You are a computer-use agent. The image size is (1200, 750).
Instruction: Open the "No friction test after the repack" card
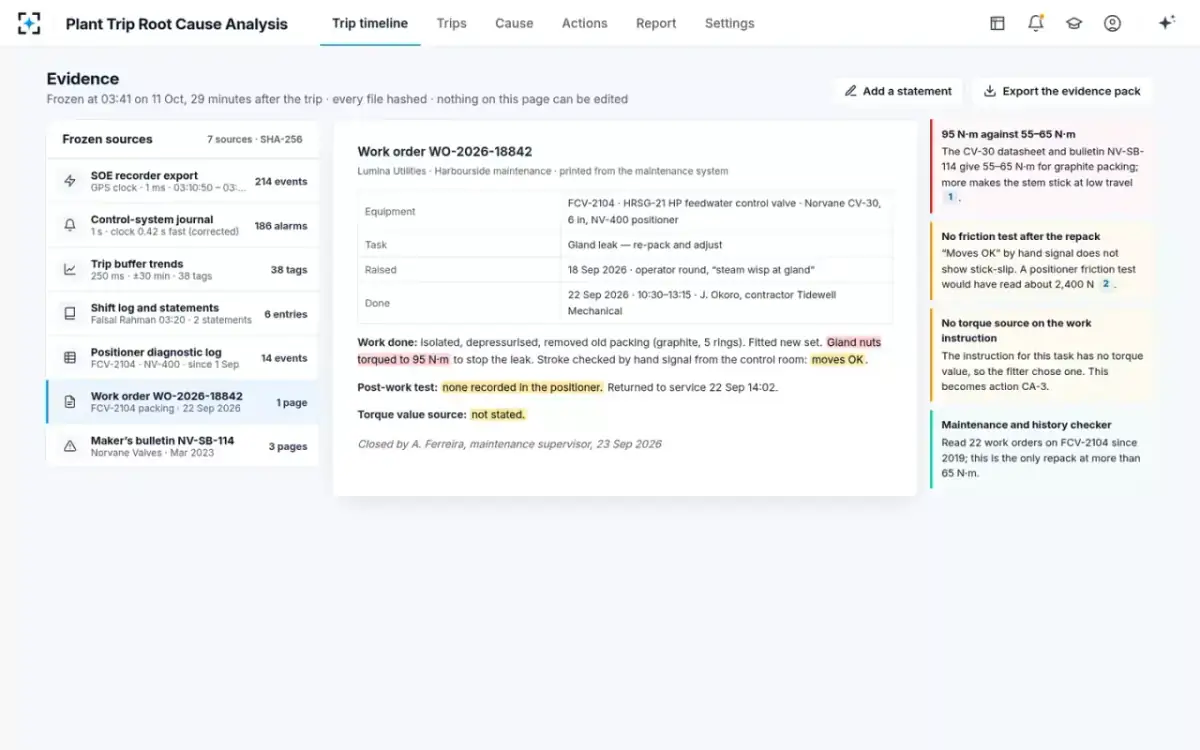pyautogui.click(x=1041, y=260)
